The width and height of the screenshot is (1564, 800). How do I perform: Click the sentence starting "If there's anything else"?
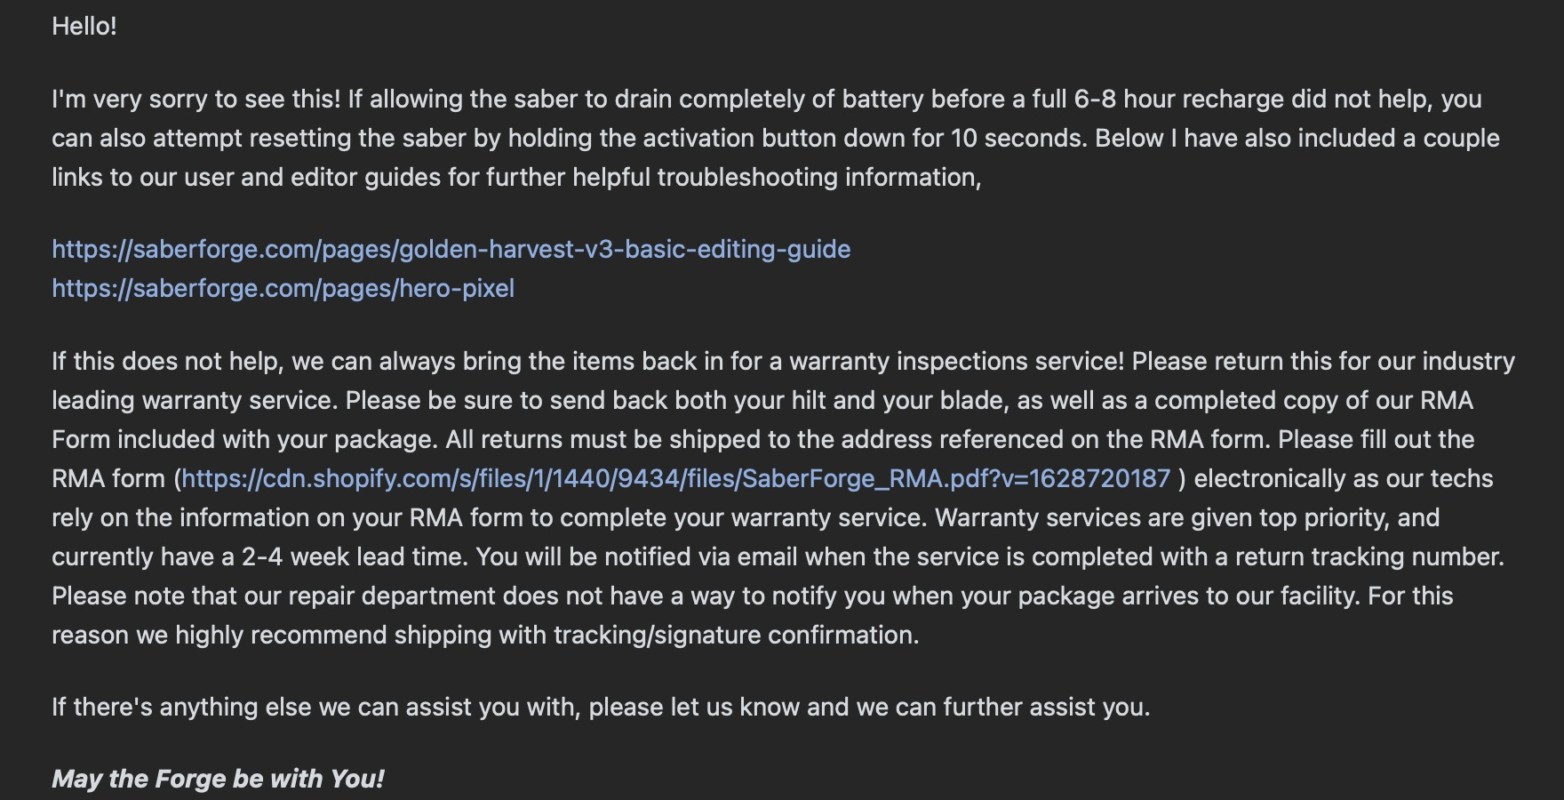pos(600,707)
